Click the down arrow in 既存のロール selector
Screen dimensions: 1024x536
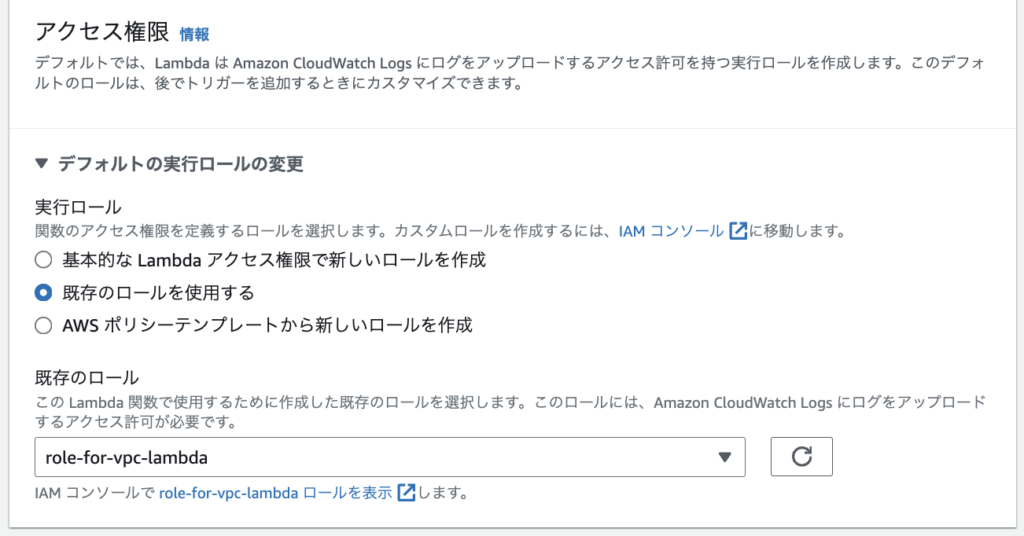tap(725, 458)
